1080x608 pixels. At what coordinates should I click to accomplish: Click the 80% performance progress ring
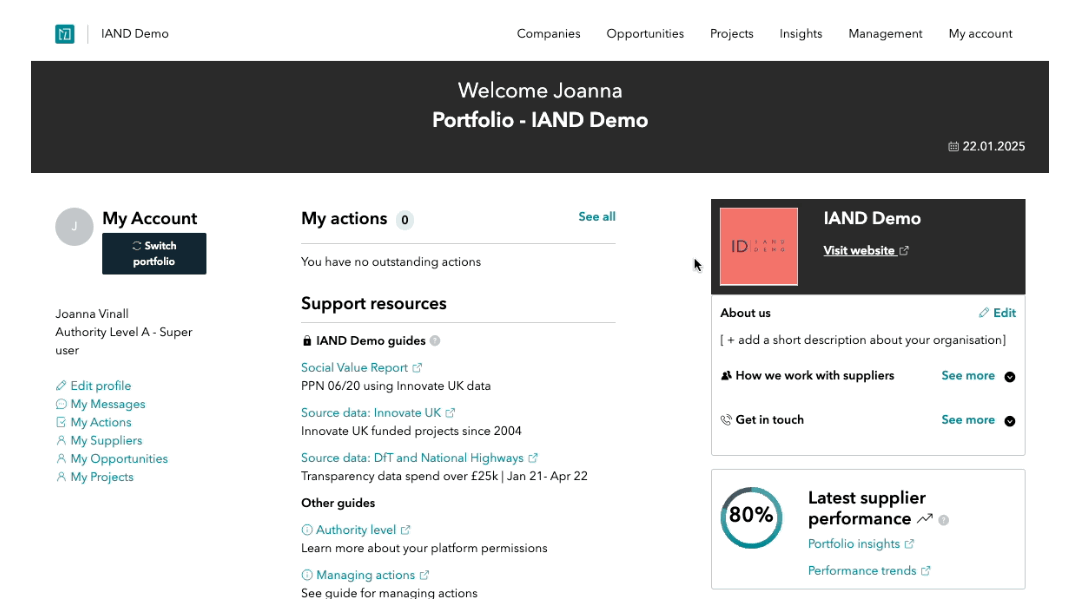click(751, 517)
